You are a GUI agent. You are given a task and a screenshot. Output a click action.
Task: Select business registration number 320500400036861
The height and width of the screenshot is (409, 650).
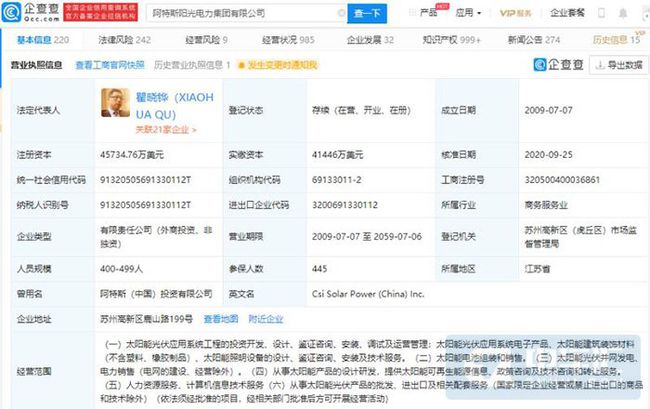click(x=562, y=180)
